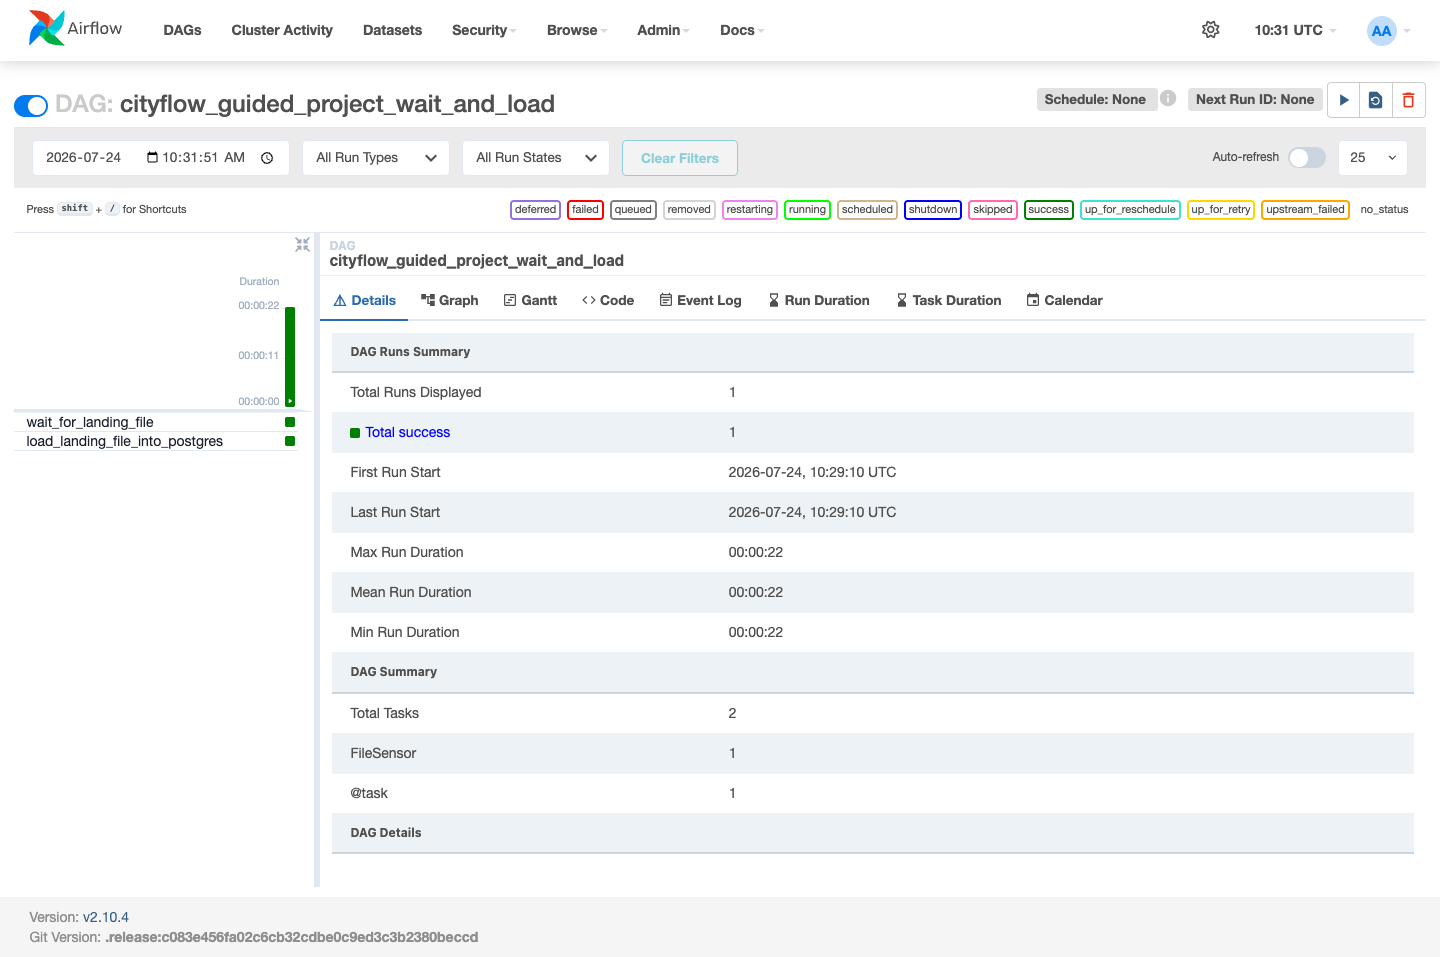Screen dimensions: 1440x957
Task: Switch to the Task Duration tab
Action: (949, 300)
